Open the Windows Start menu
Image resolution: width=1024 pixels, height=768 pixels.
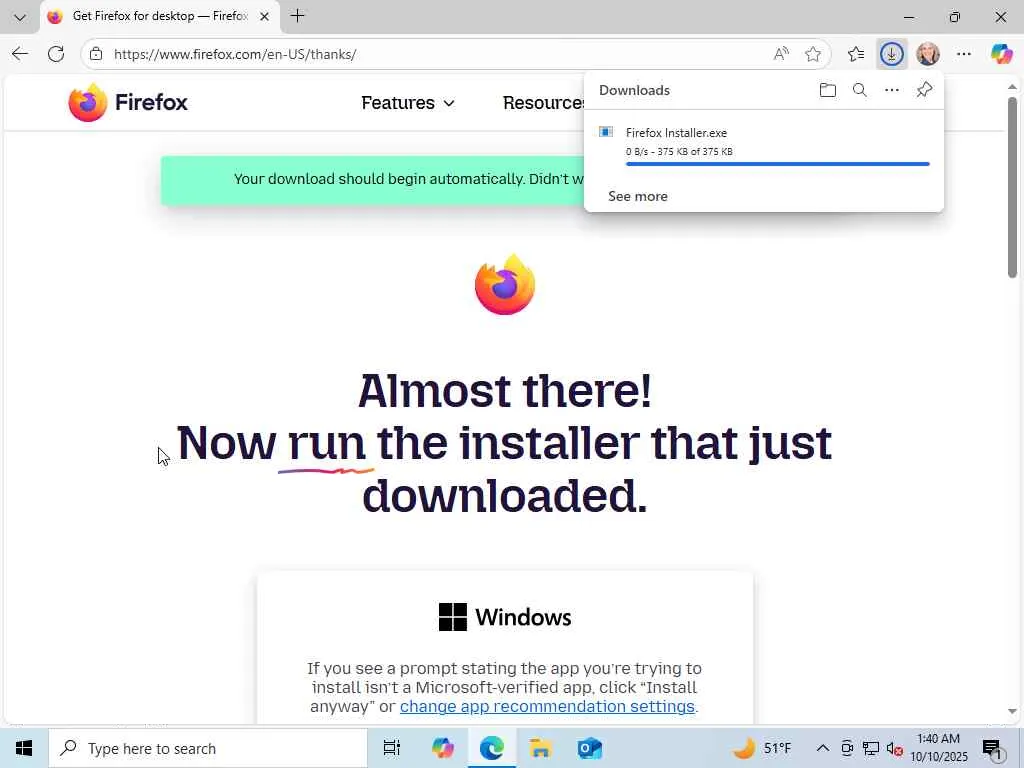[x=24, y=748]
